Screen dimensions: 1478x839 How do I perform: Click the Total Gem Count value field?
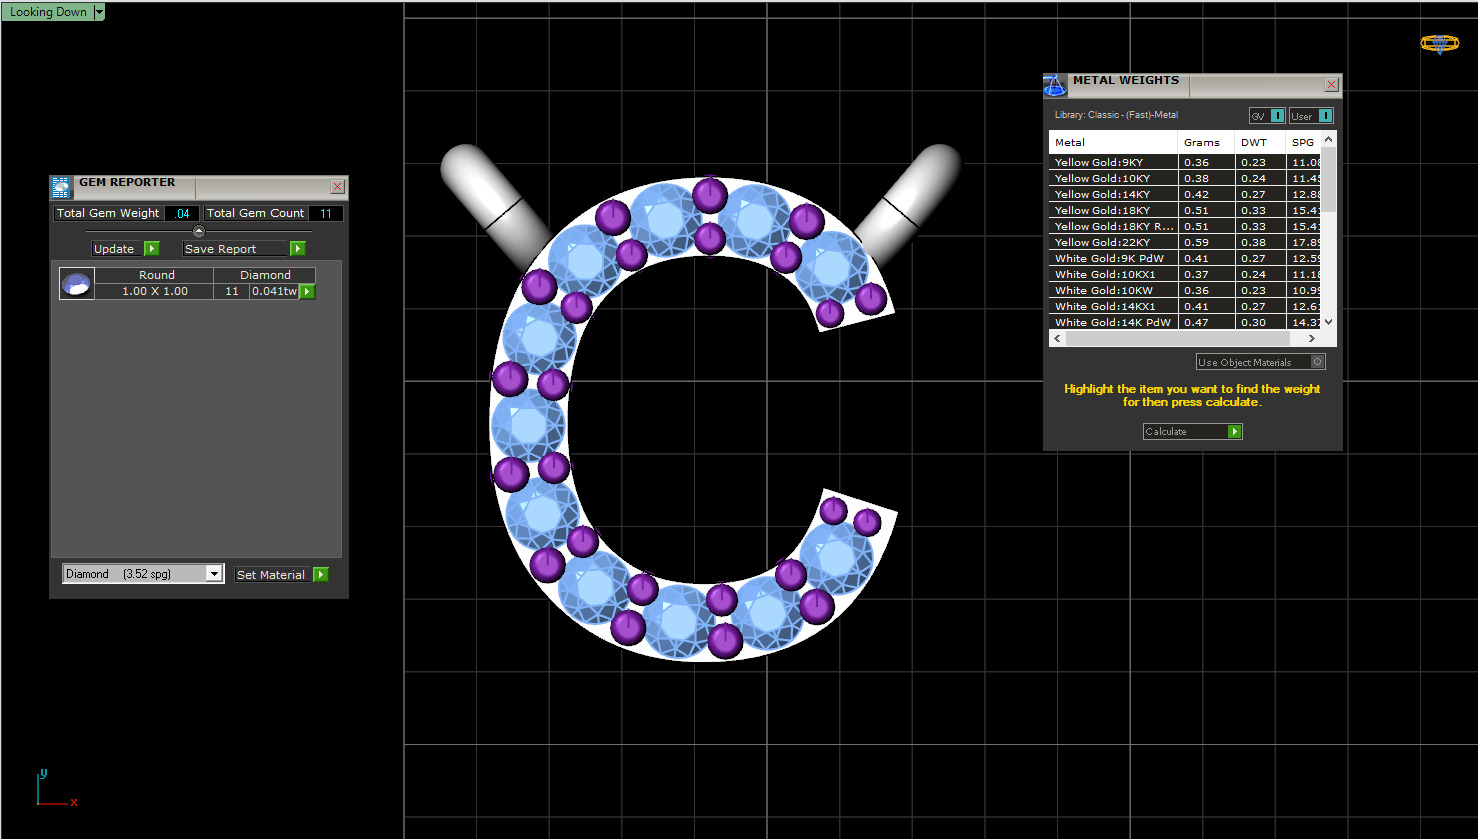(326, 213)
